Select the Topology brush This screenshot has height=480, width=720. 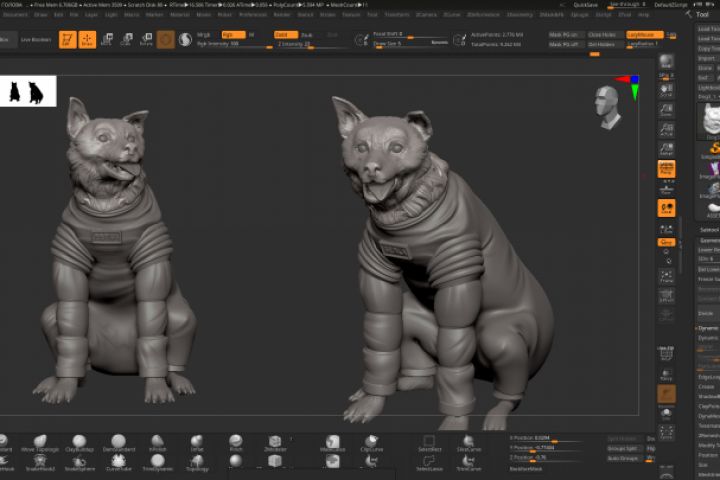197,463
